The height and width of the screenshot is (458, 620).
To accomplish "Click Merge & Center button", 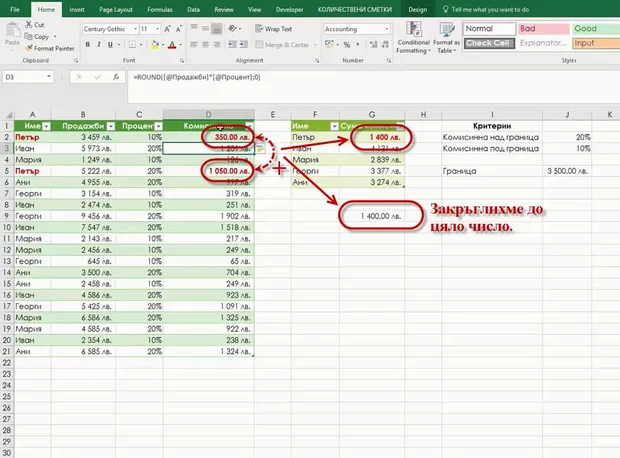I will click(282, 45).
